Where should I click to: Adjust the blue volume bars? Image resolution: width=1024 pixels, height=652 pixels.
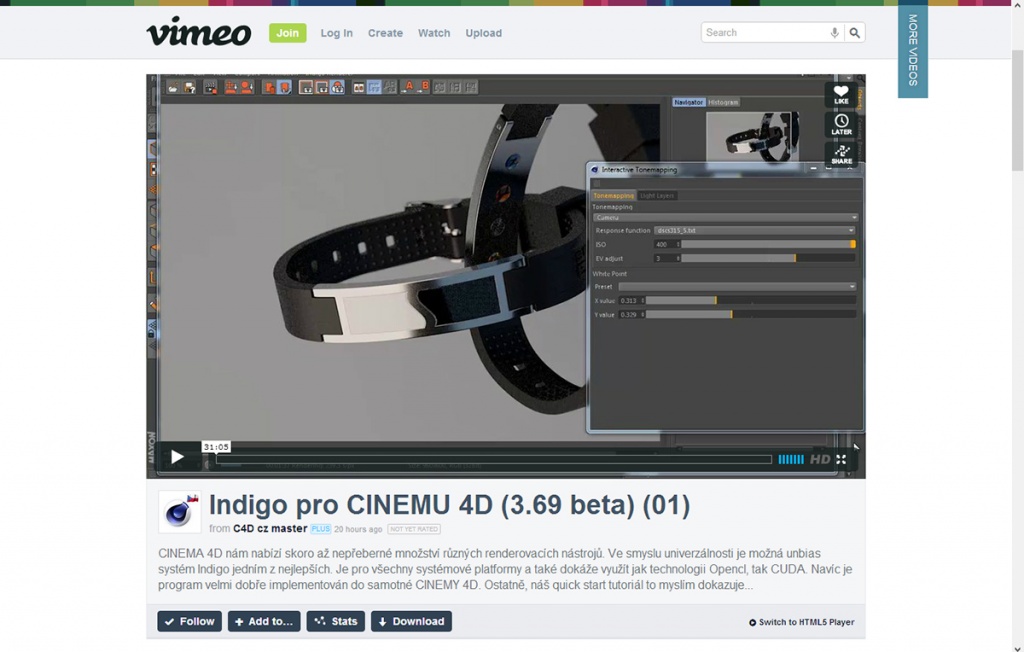tap(791, 459)
